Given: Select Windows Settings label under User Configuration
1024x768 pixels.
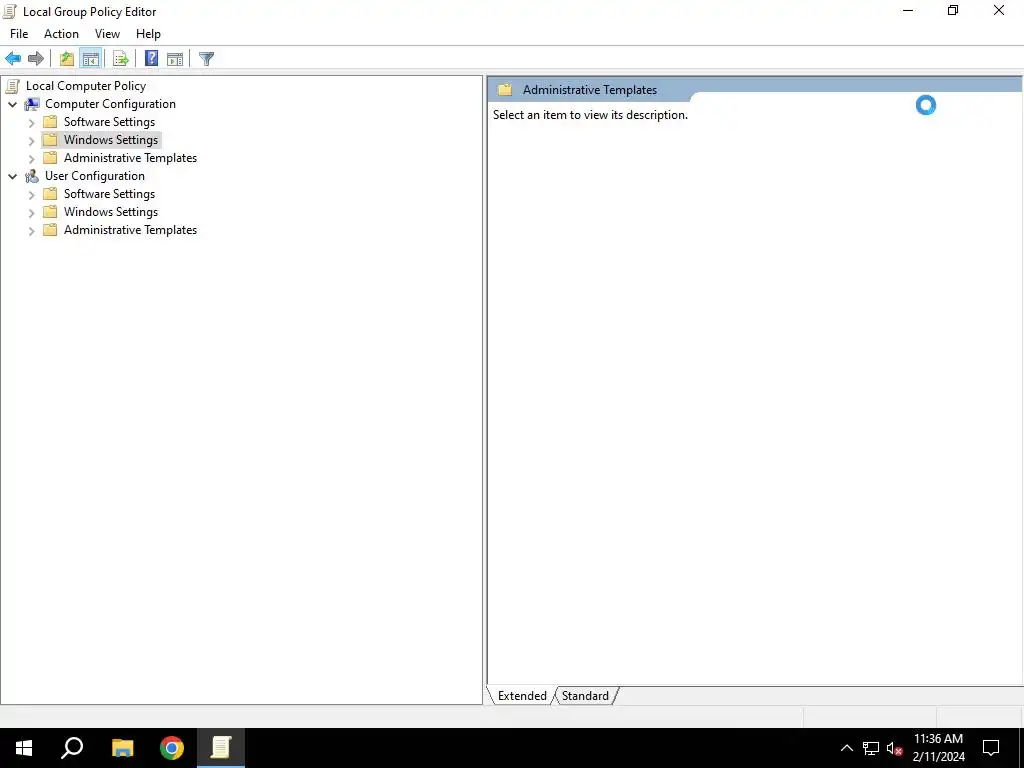Looking at the screenshot, I should pyautogui.click(x=110, y=212).
